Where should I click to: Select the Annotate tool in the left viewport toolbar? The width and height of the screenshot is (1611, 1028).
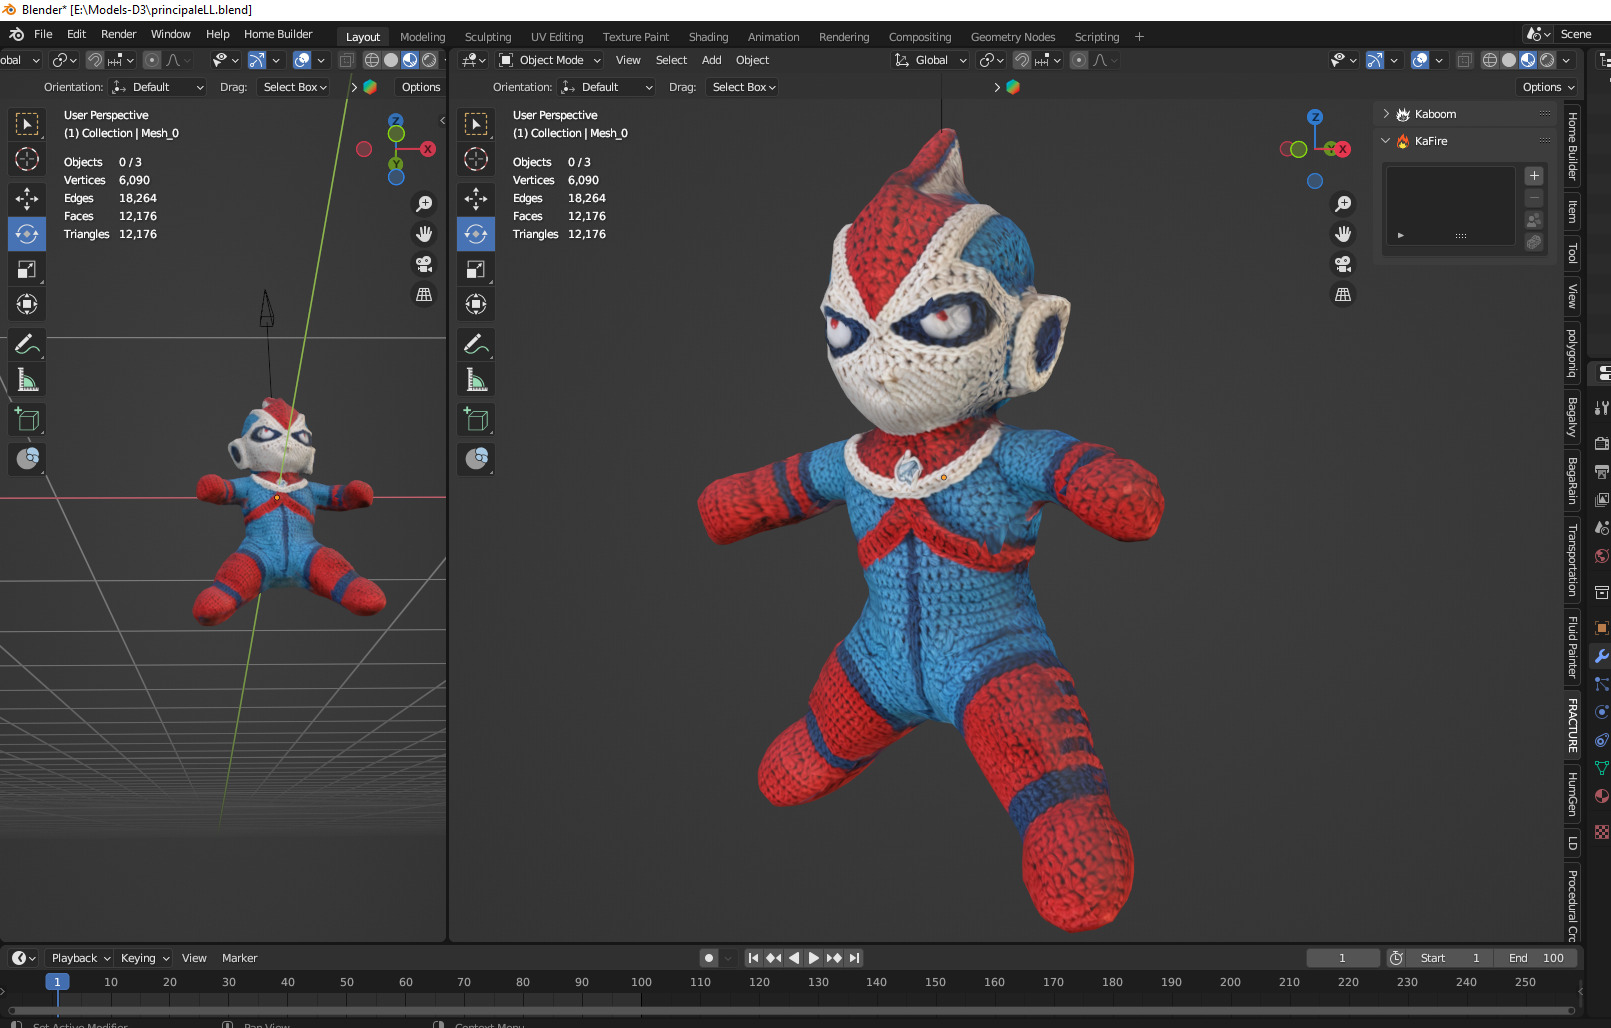[x=27, y=344]
